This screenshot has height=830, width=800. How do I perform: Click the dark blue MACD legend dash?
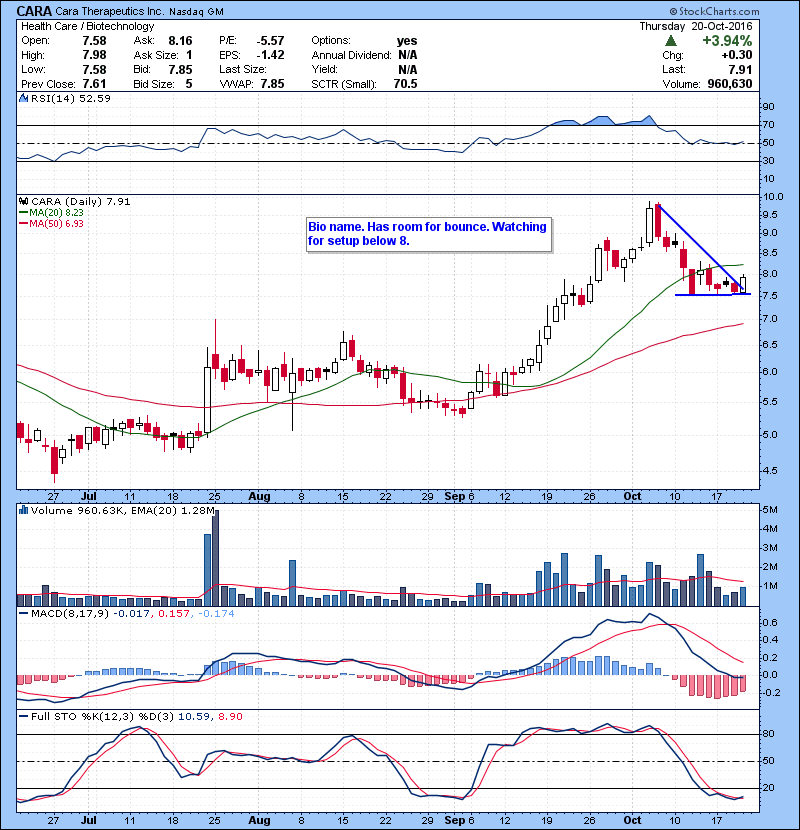[x=23, y=614]
